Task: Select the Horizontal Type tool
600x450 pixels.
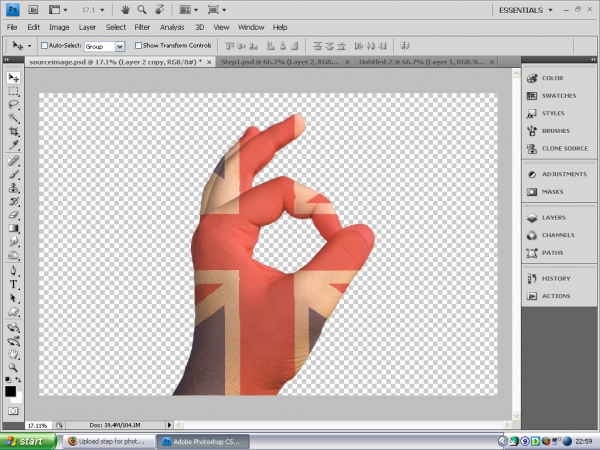Action: (13, 284)
